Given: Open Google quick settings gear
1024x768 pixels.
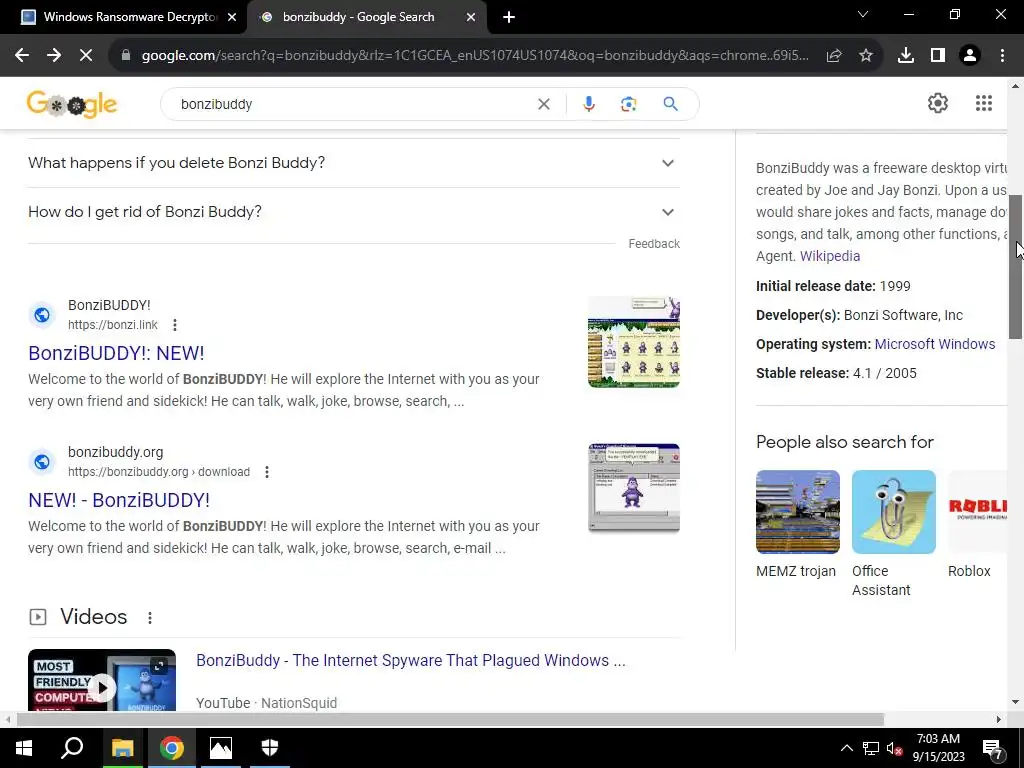Looking at the screenshot, I should tap(938, 103).
